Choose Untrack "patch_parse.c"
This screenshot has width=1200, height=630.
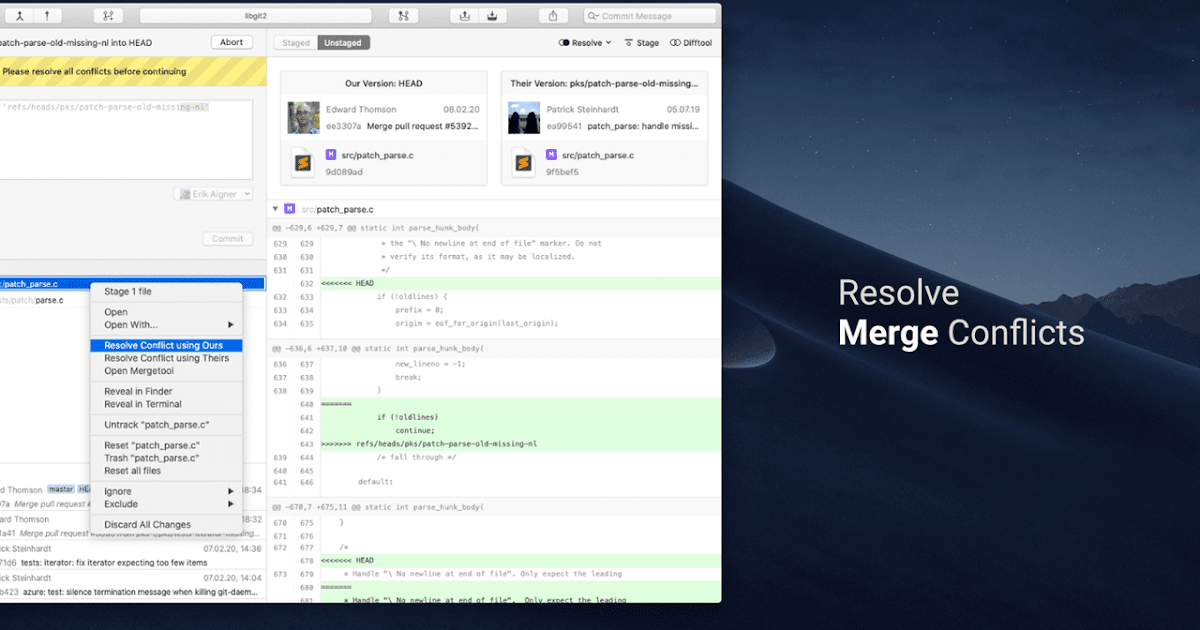(x=166, y=425)
